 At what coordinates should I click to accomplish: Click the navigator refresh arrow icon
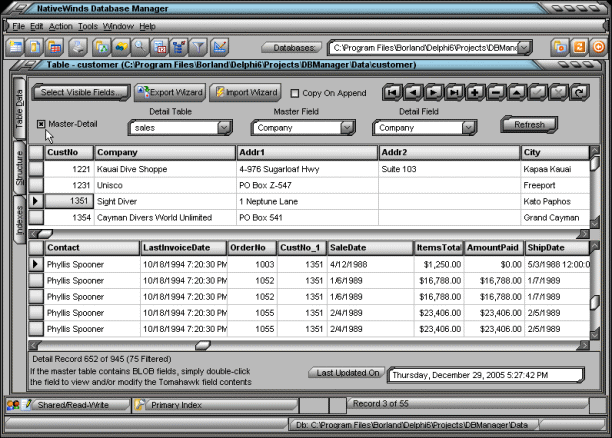(577, 92)
